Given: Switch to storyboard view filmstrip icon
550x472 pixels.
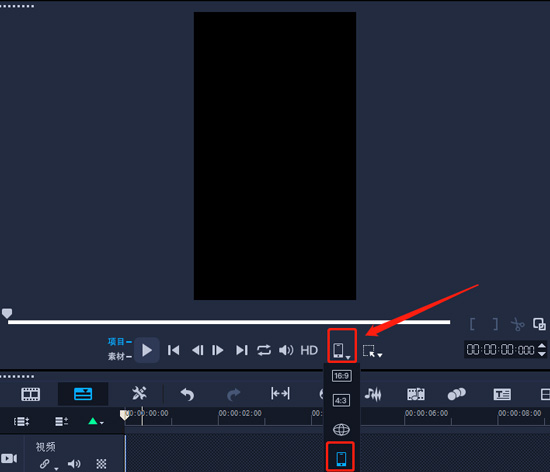Looking at the screenshot, I should 31,394.
